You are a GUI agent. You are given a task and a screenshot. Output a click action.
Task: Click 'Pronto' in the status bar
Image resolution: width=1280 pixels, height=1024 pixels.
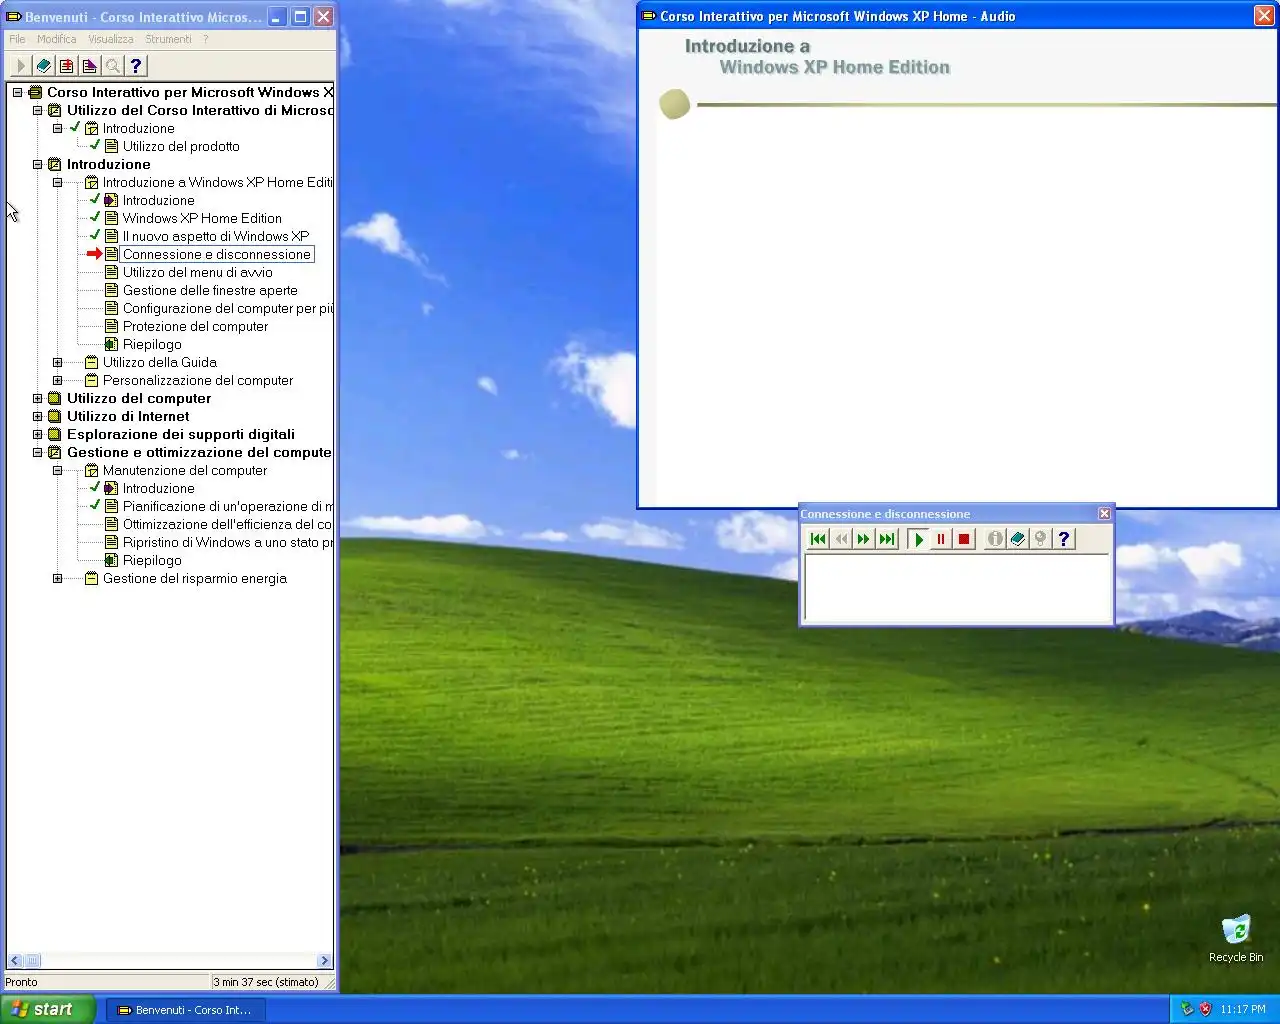tap(21, 982)
